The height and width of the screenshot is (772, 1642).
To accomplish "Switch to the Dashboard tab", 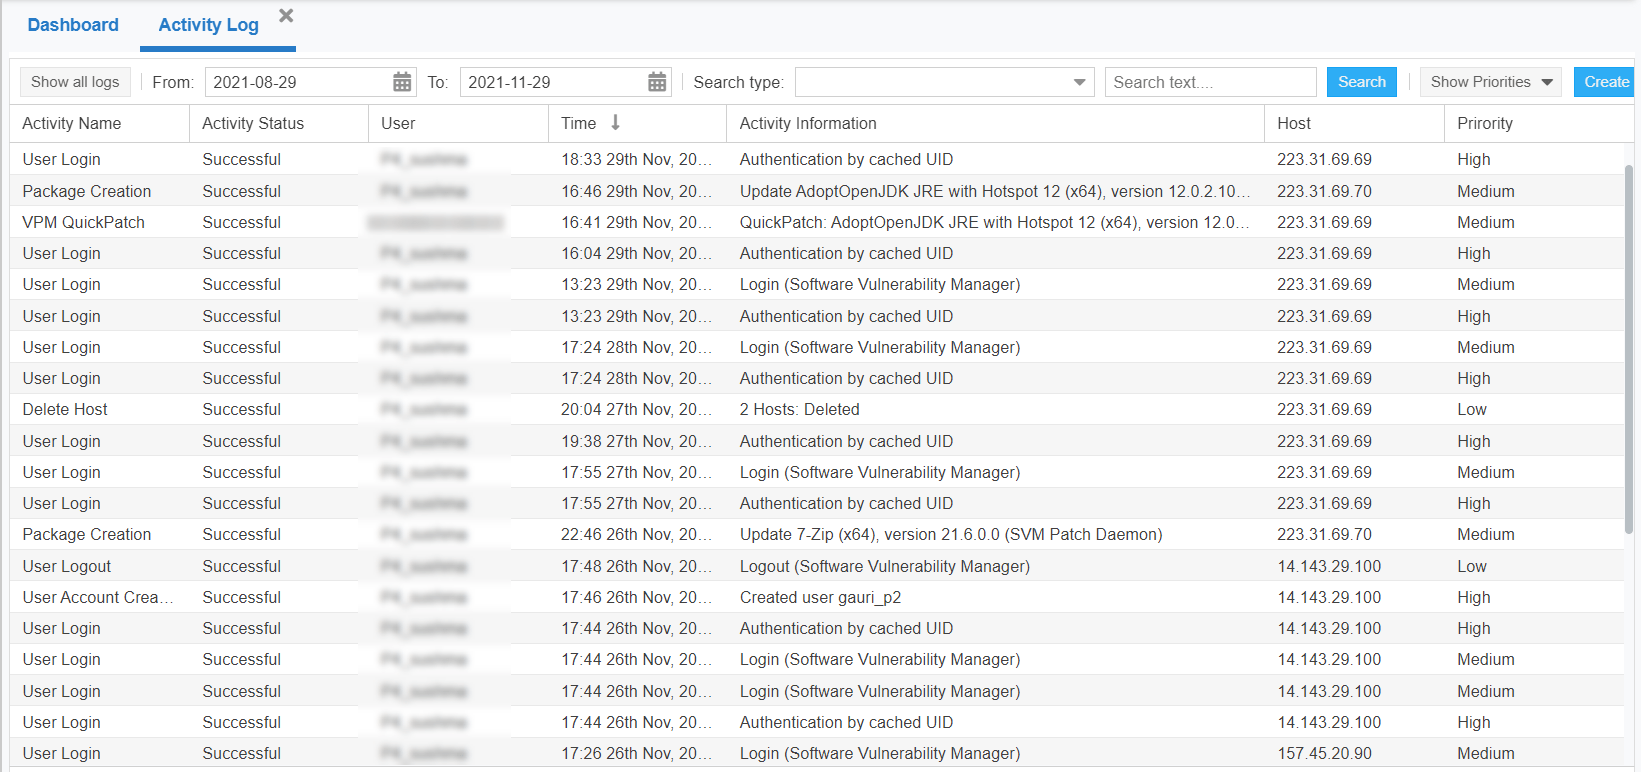I will [73, 25].
